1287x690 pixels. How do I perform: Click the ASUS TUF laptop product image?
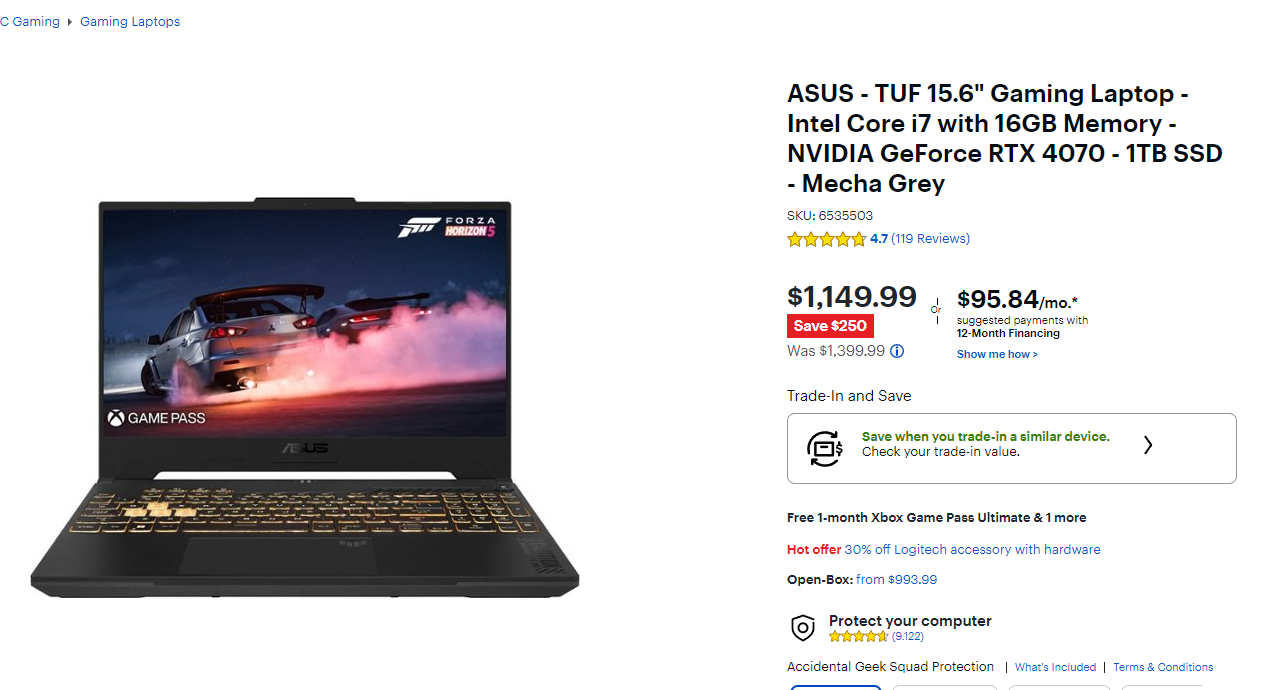[x=305, y=396]
